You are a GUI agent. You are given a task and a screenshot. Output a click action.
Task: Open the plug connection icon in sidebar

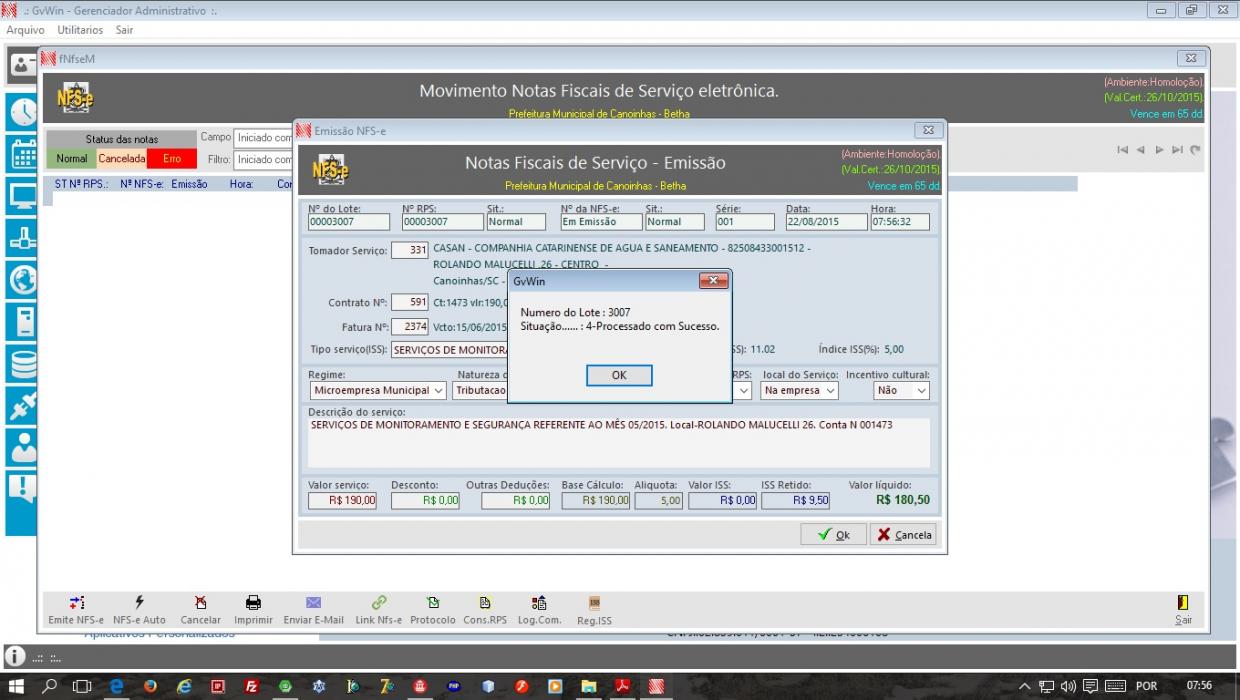[22, 406]
